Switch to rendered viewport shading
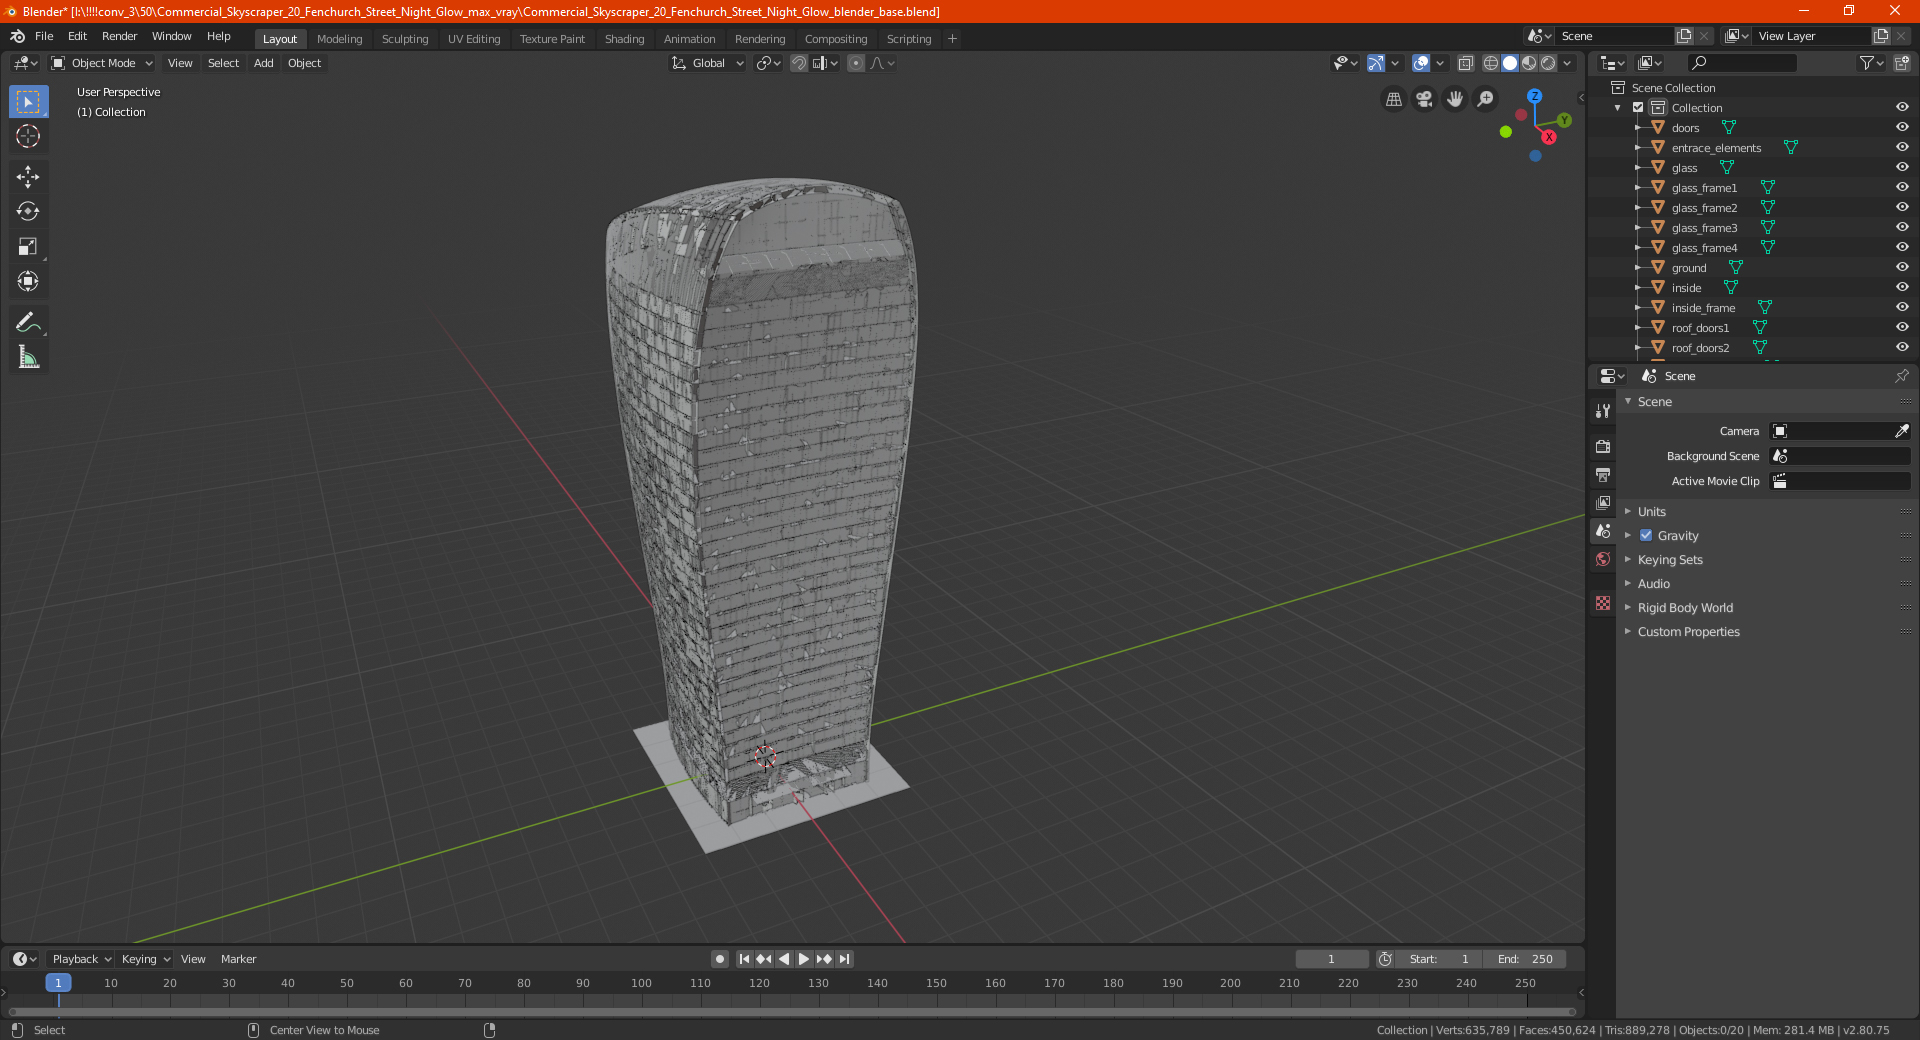 click(1548, 63)
